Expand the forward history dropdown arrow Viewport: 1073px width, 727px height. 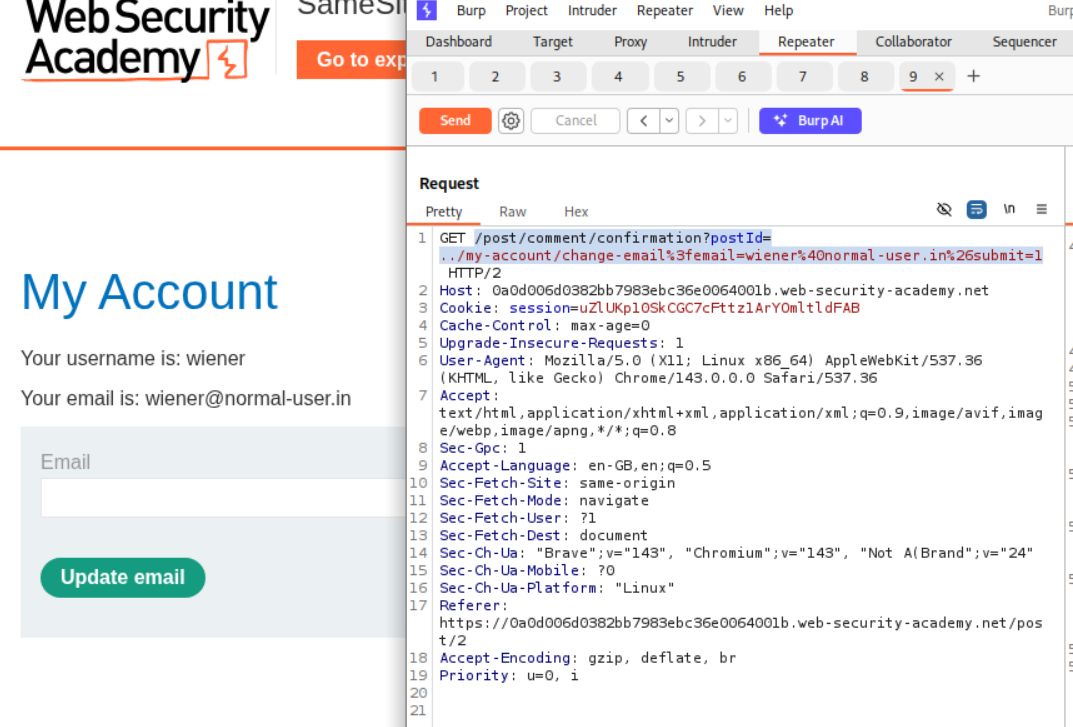(x=727, y=121)
